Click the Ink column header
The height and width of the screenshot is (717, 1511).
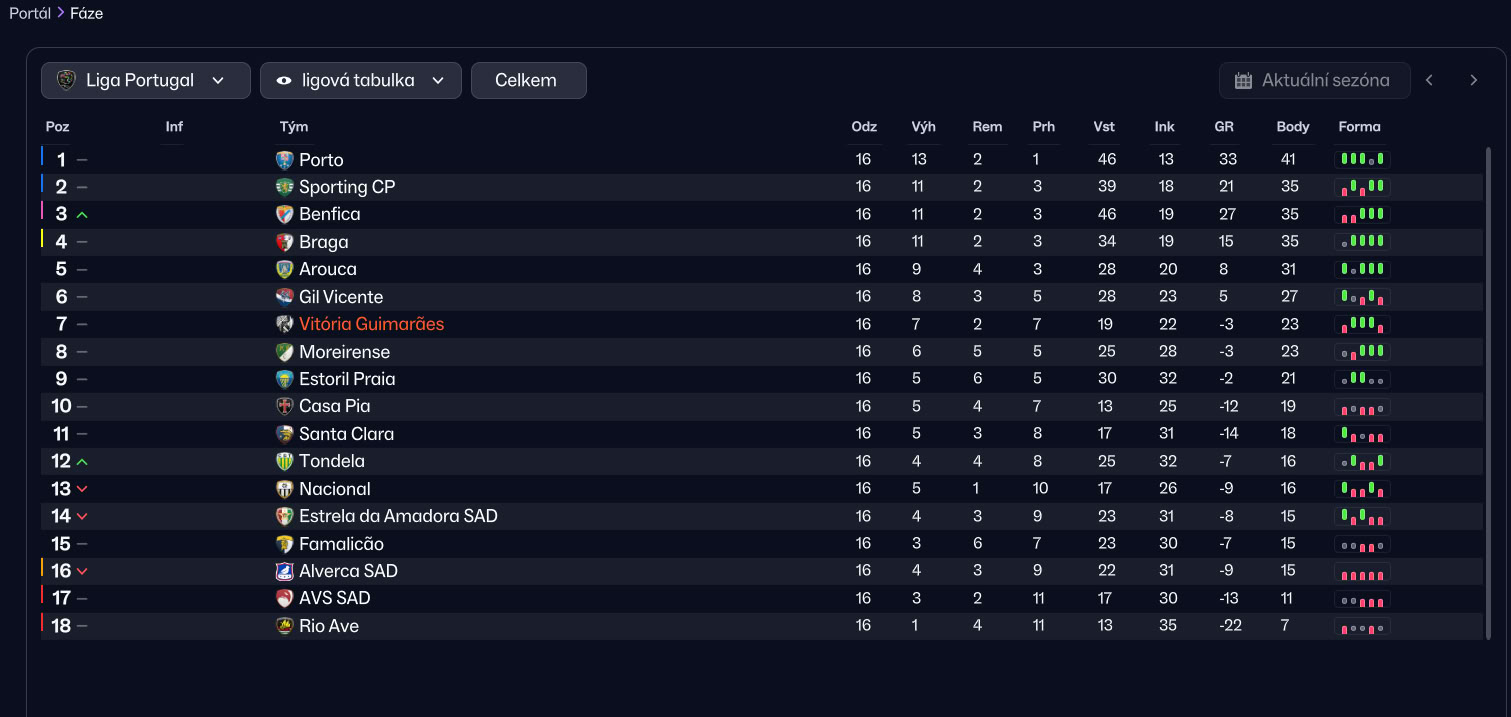[1164, 127]
